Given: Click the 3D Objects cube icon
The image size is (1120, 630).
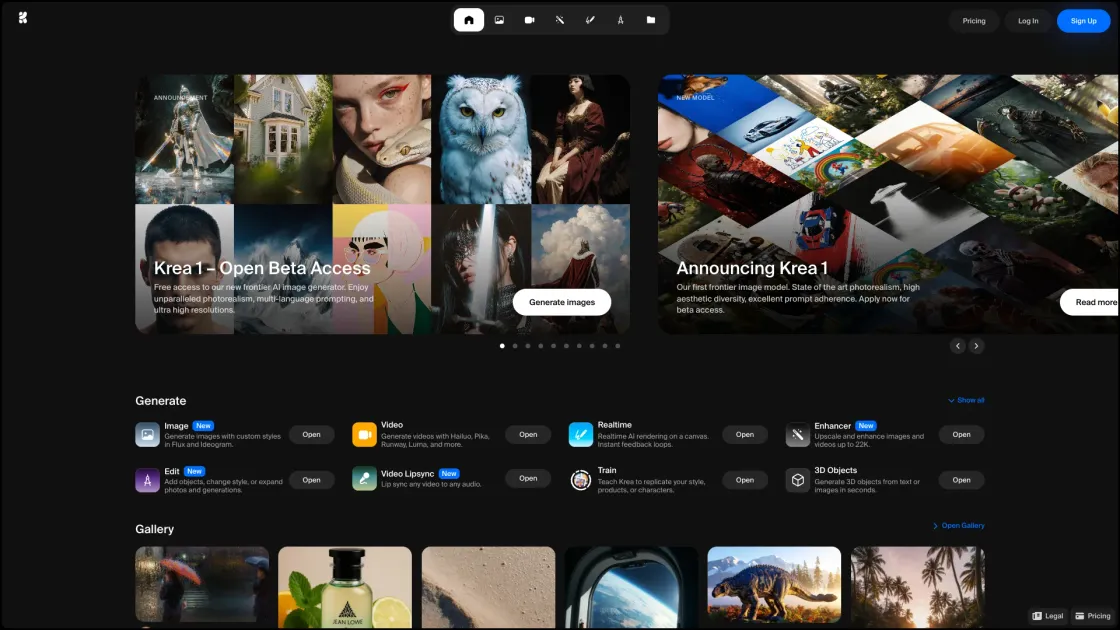Looking at the screenshot, I should pos(797,480).
